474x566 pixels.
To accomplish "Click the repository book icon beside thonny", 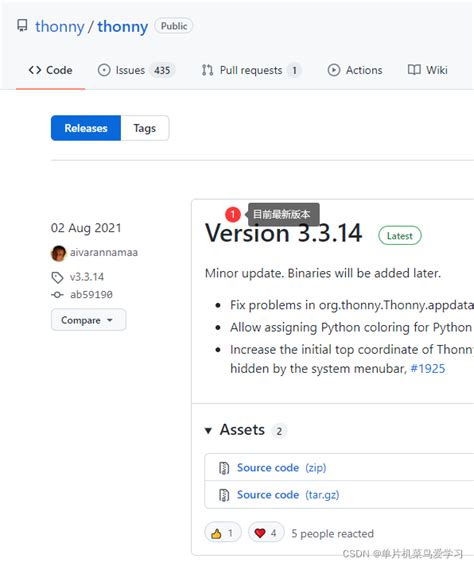I will [22, 26].
